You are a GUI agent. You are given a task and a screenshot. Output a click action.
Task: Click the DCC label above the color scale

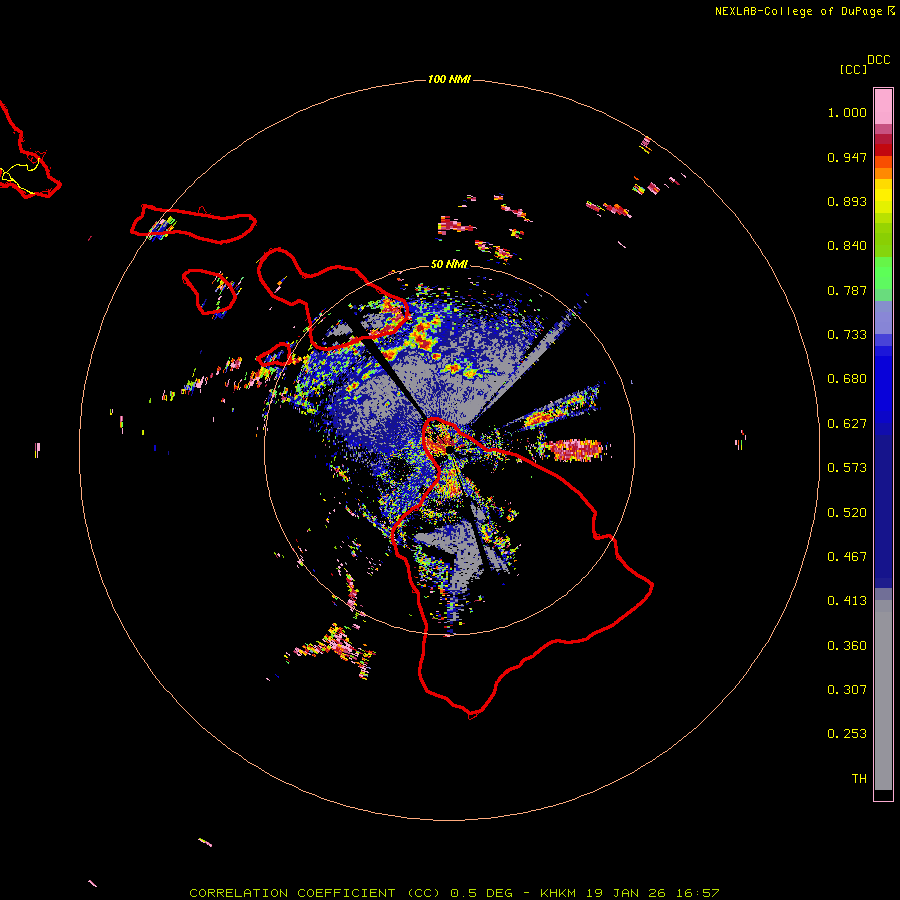tap(879, 60)
